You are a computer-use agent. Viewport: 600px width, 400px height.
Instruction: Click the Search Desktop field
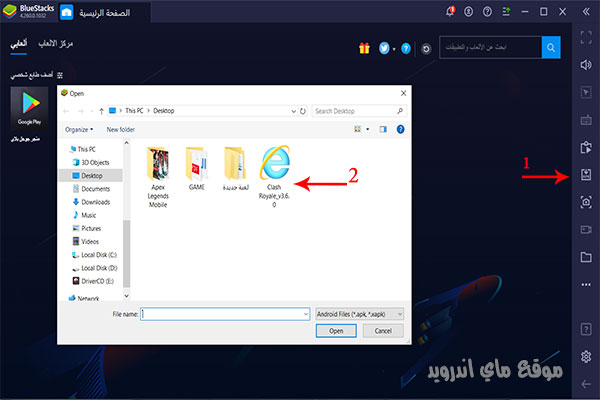click(359, 111)
